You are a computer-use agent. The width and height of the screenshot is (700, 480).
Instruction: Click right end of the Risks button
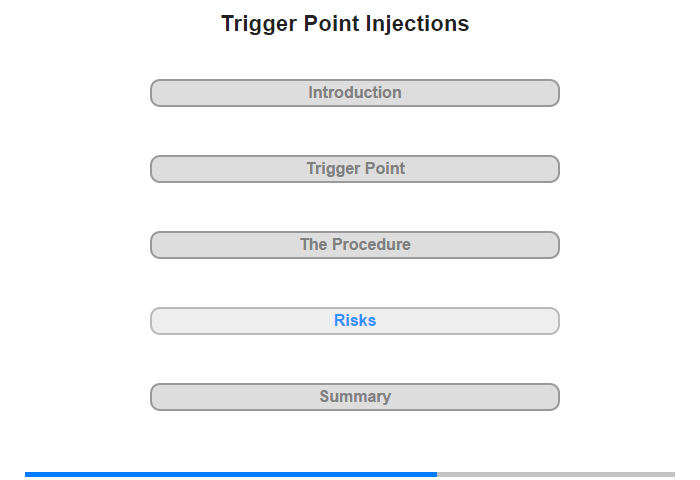(x=555, y=321)
